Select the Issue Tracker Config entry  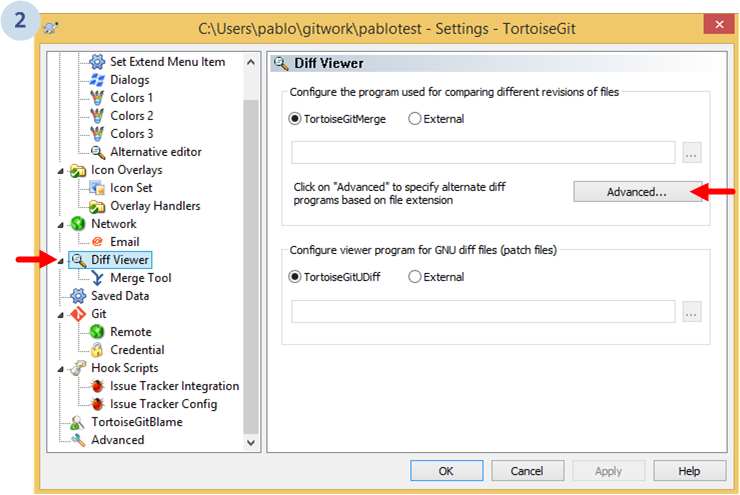163,404
